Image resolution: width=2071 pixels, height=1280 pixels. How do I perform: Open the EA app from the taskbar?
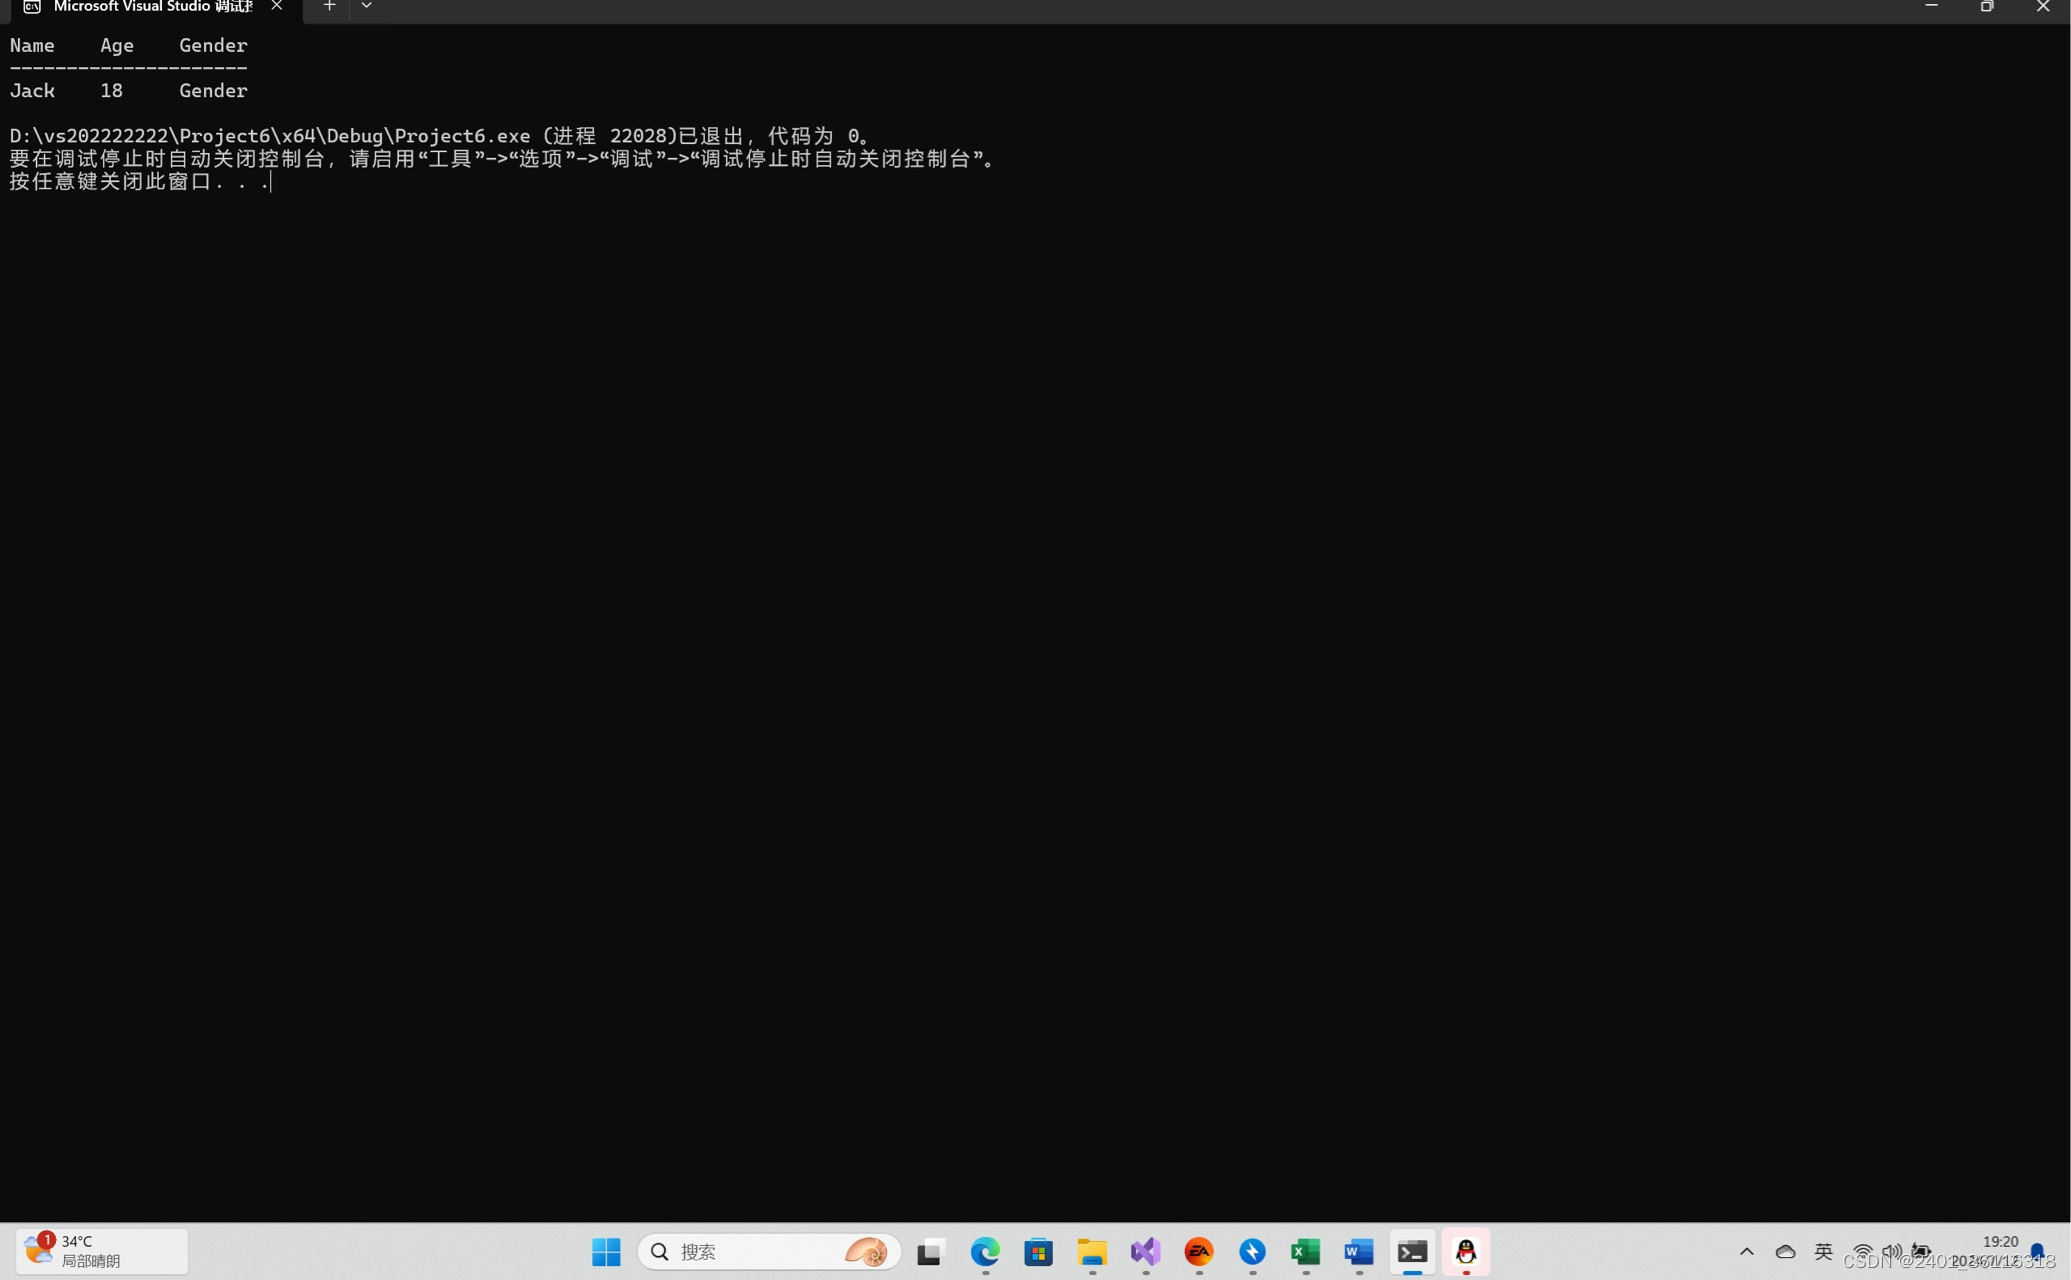(x=1199, y=1251)
